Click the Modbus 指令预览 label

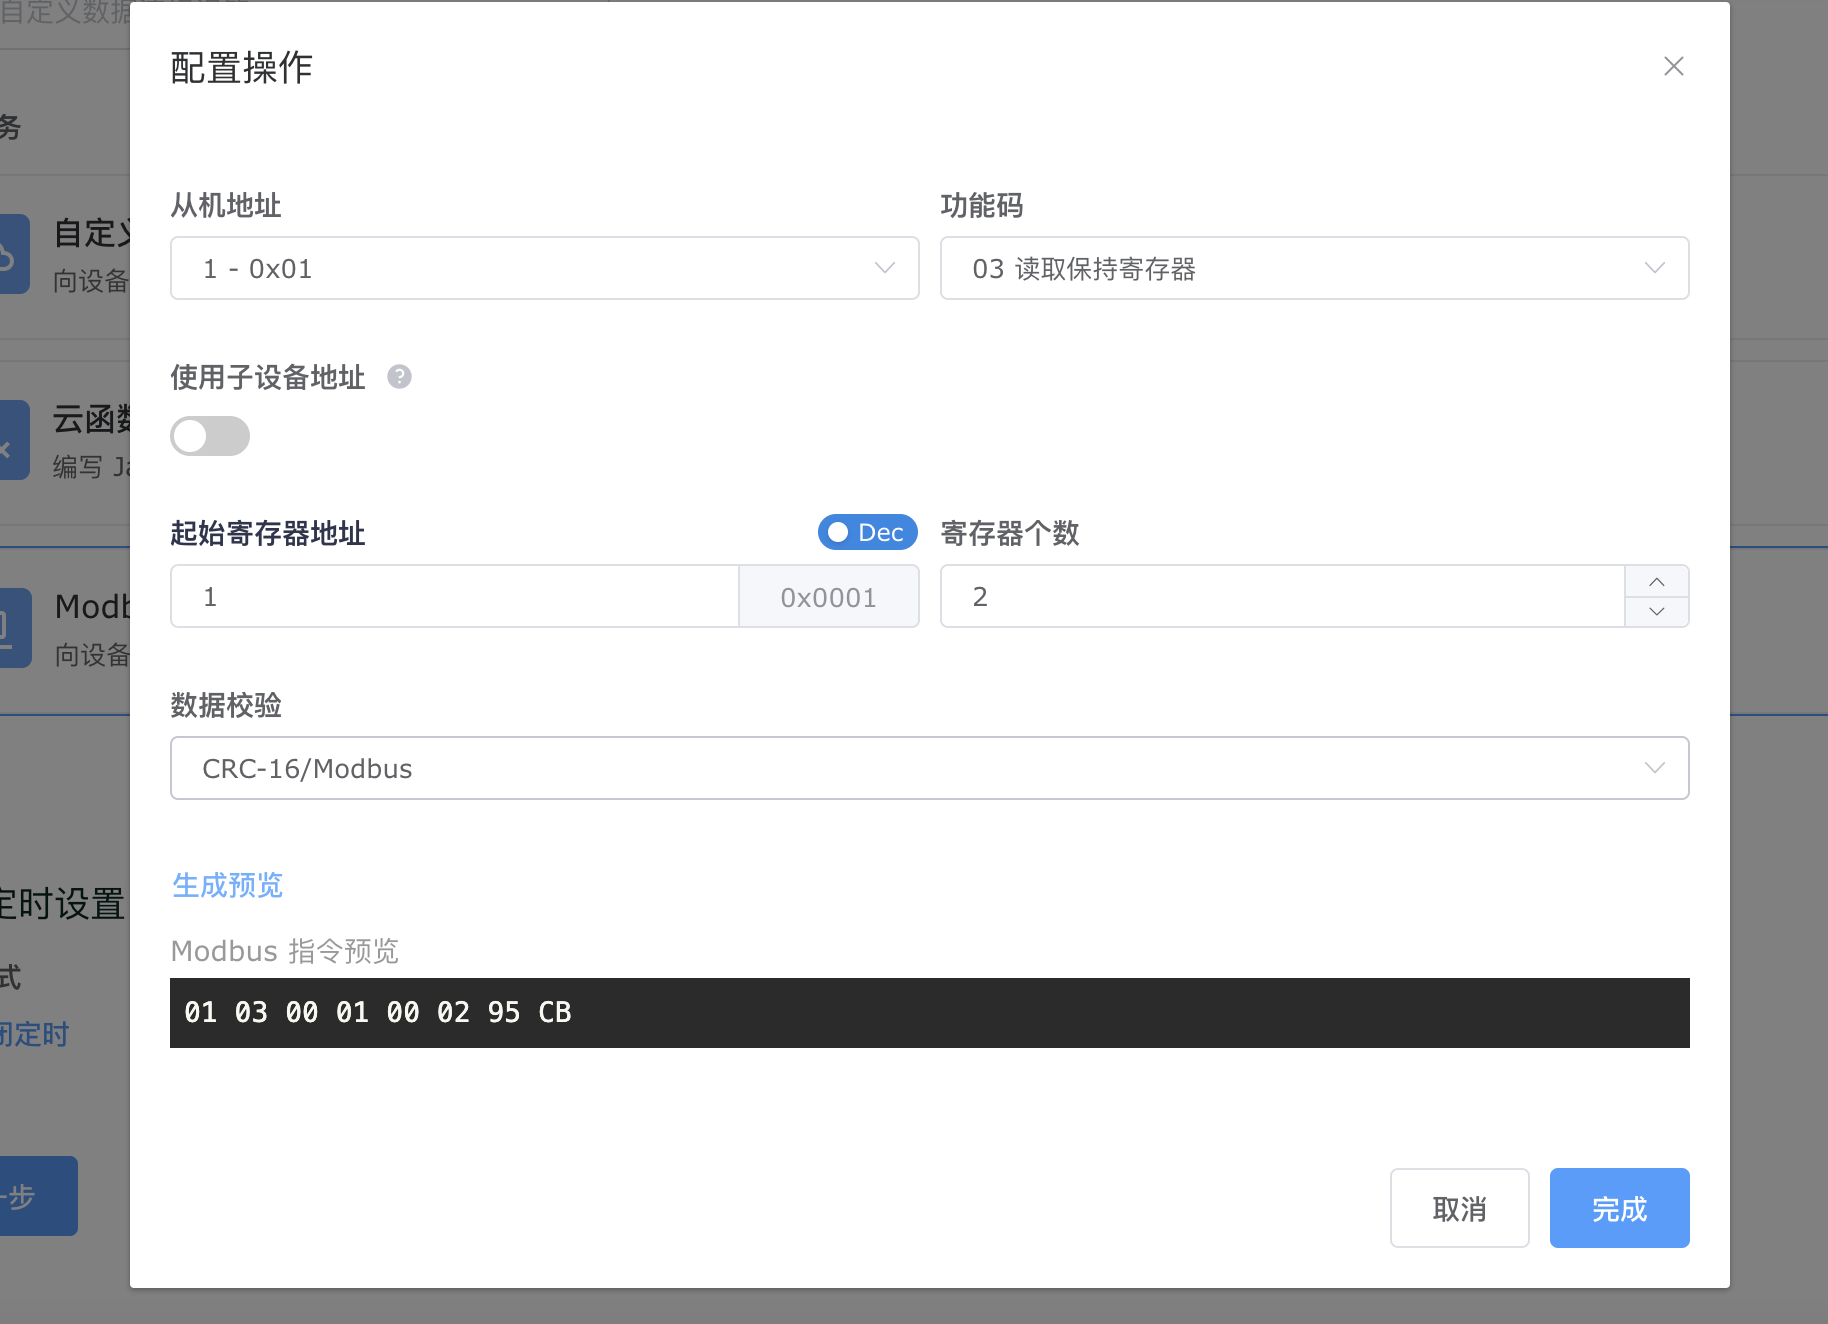pos(285,951)
